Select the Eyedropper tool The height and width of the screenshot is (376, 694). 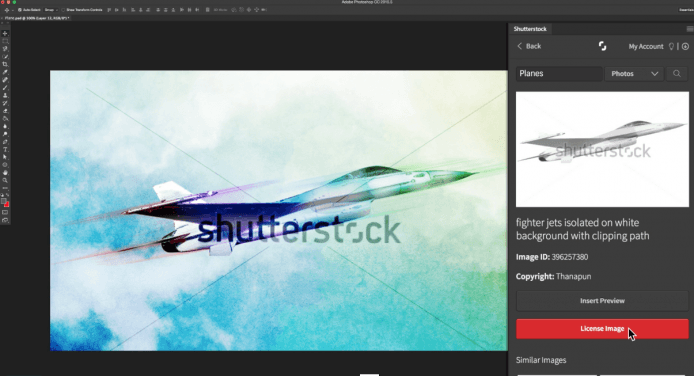[x=5, y=72]
